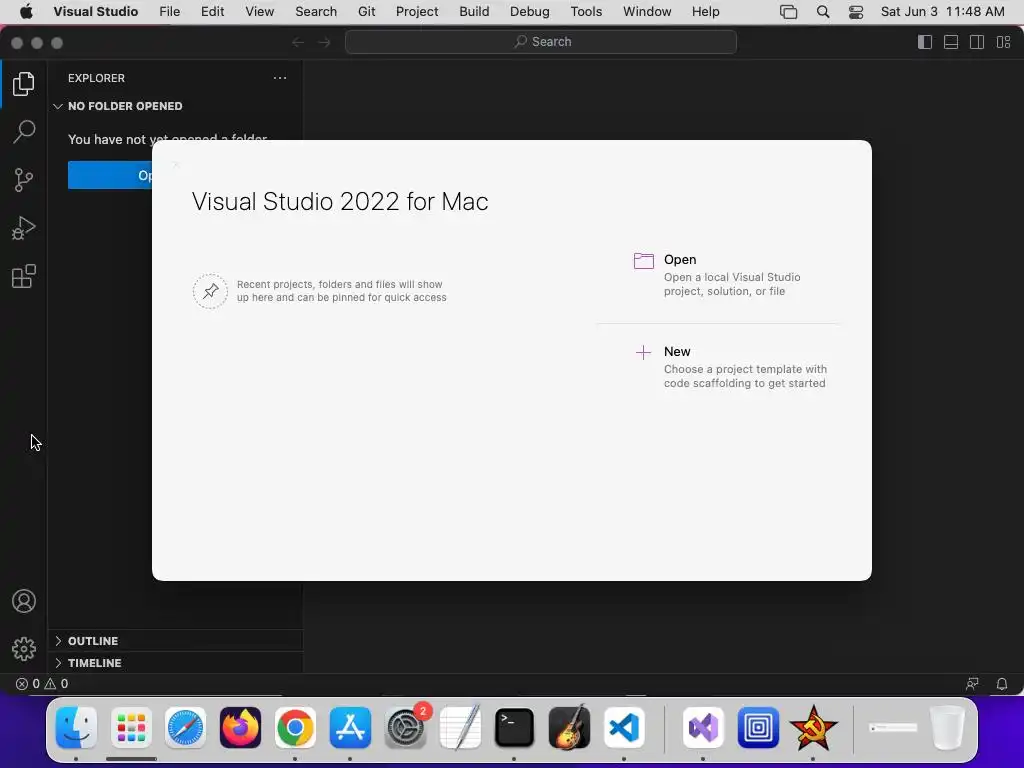The image size is (1024, 768).
Task: Click the blue concentric squares Dock icon
Action: click(758, 728)
